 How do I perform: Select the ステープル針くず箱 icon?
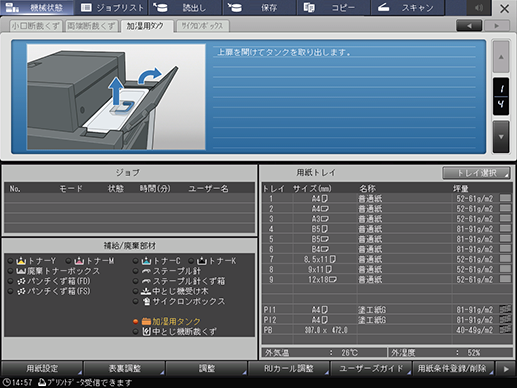[x=146, y=281]
